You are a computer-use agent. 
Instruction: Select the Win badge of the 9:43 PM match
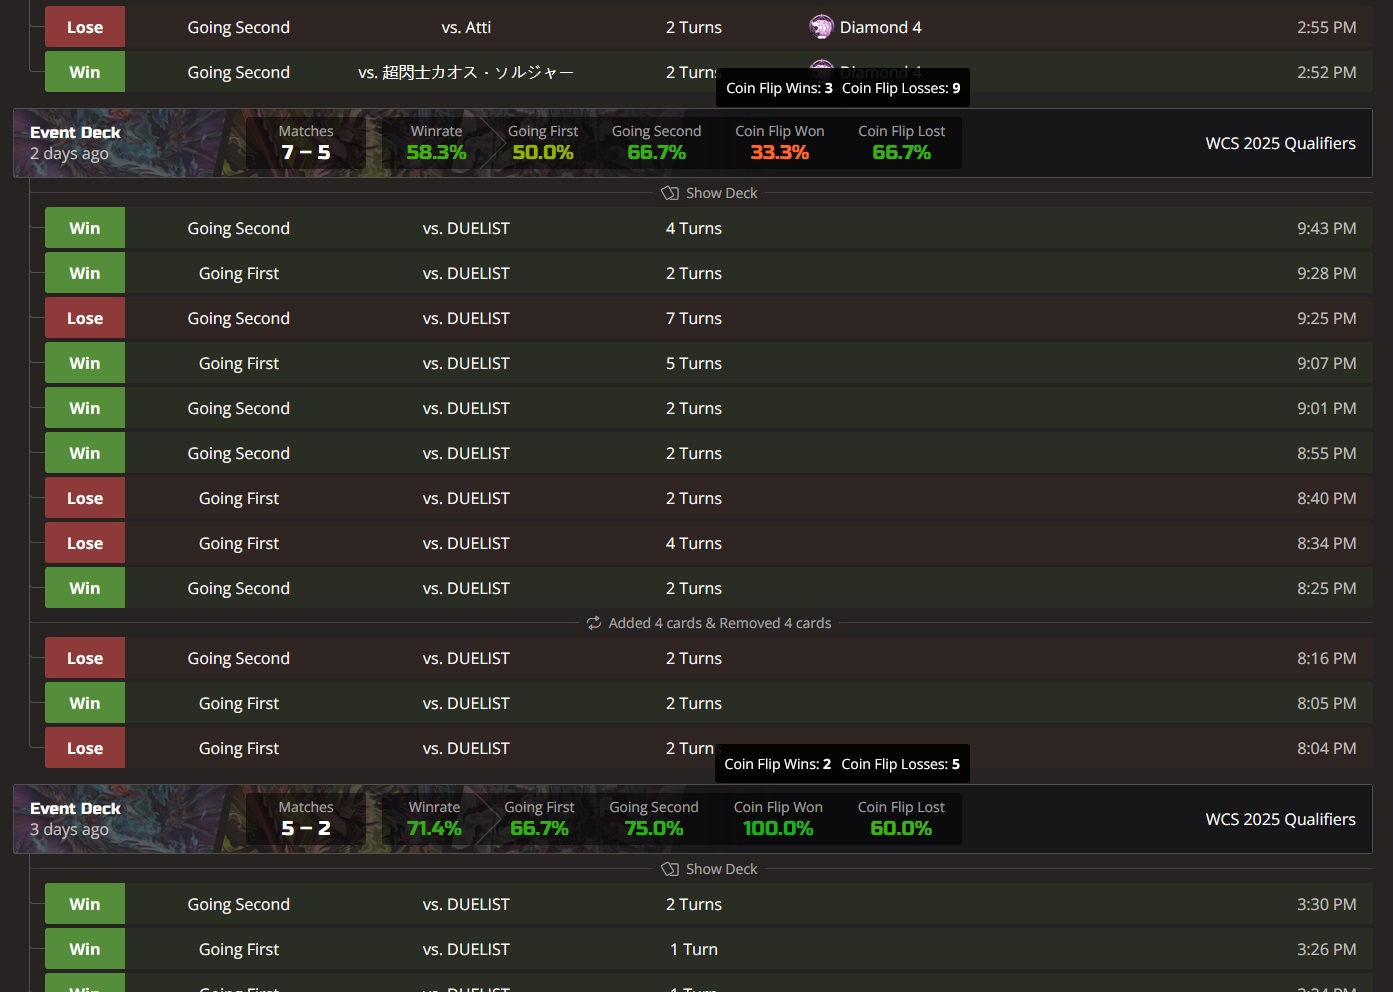click(x=85, y=228)
